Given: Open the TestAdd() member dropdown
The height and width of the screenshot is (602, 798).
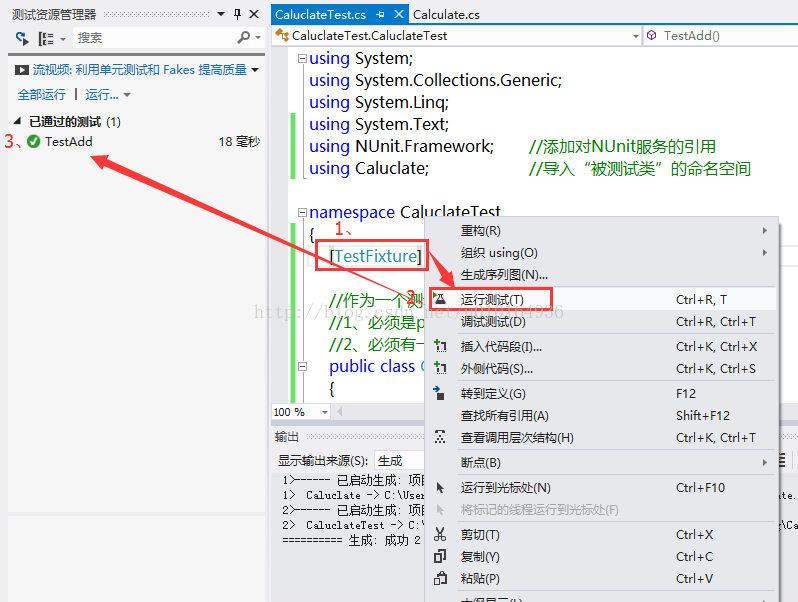Looking at the screenshot, I should (720, 36).
